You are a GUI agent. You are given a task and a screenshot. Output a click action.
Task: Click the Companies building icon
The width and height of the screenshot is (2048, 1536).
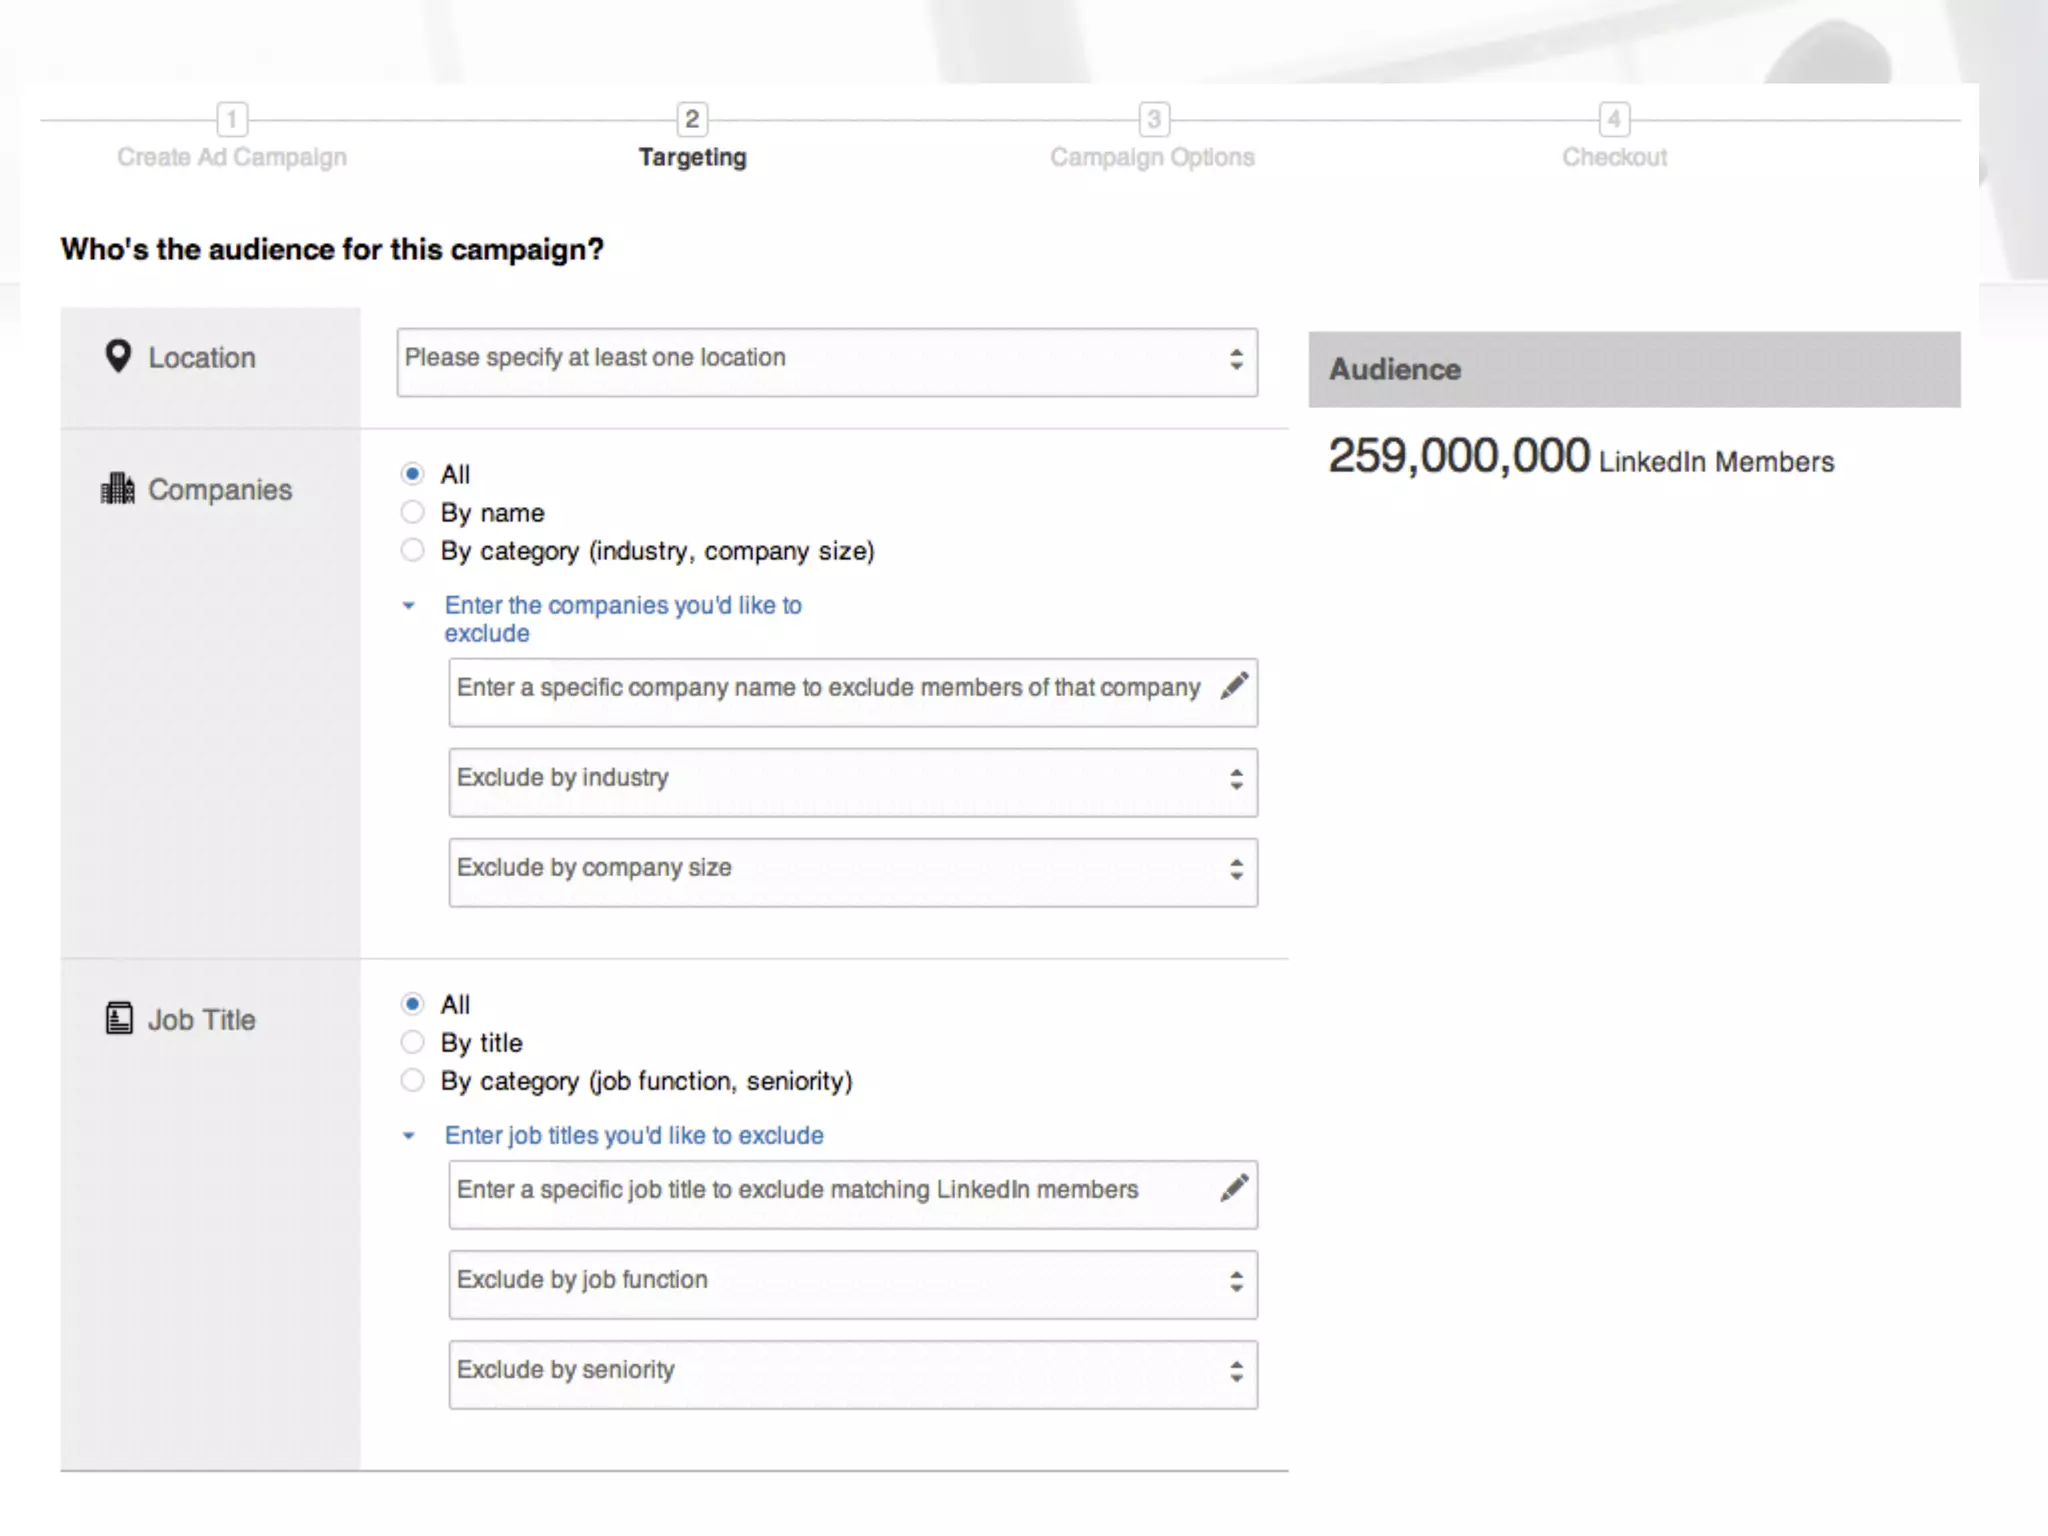pyautogui.click(x=118, y=488)
